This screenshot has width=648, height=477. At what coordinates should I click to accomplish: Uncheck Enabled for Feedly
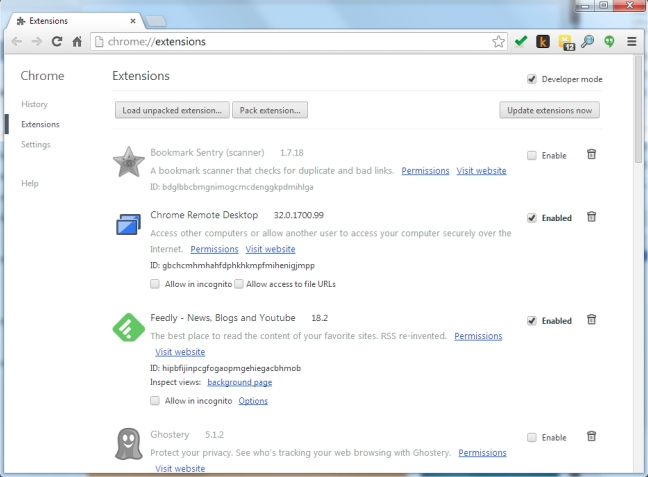pos(532,321)
